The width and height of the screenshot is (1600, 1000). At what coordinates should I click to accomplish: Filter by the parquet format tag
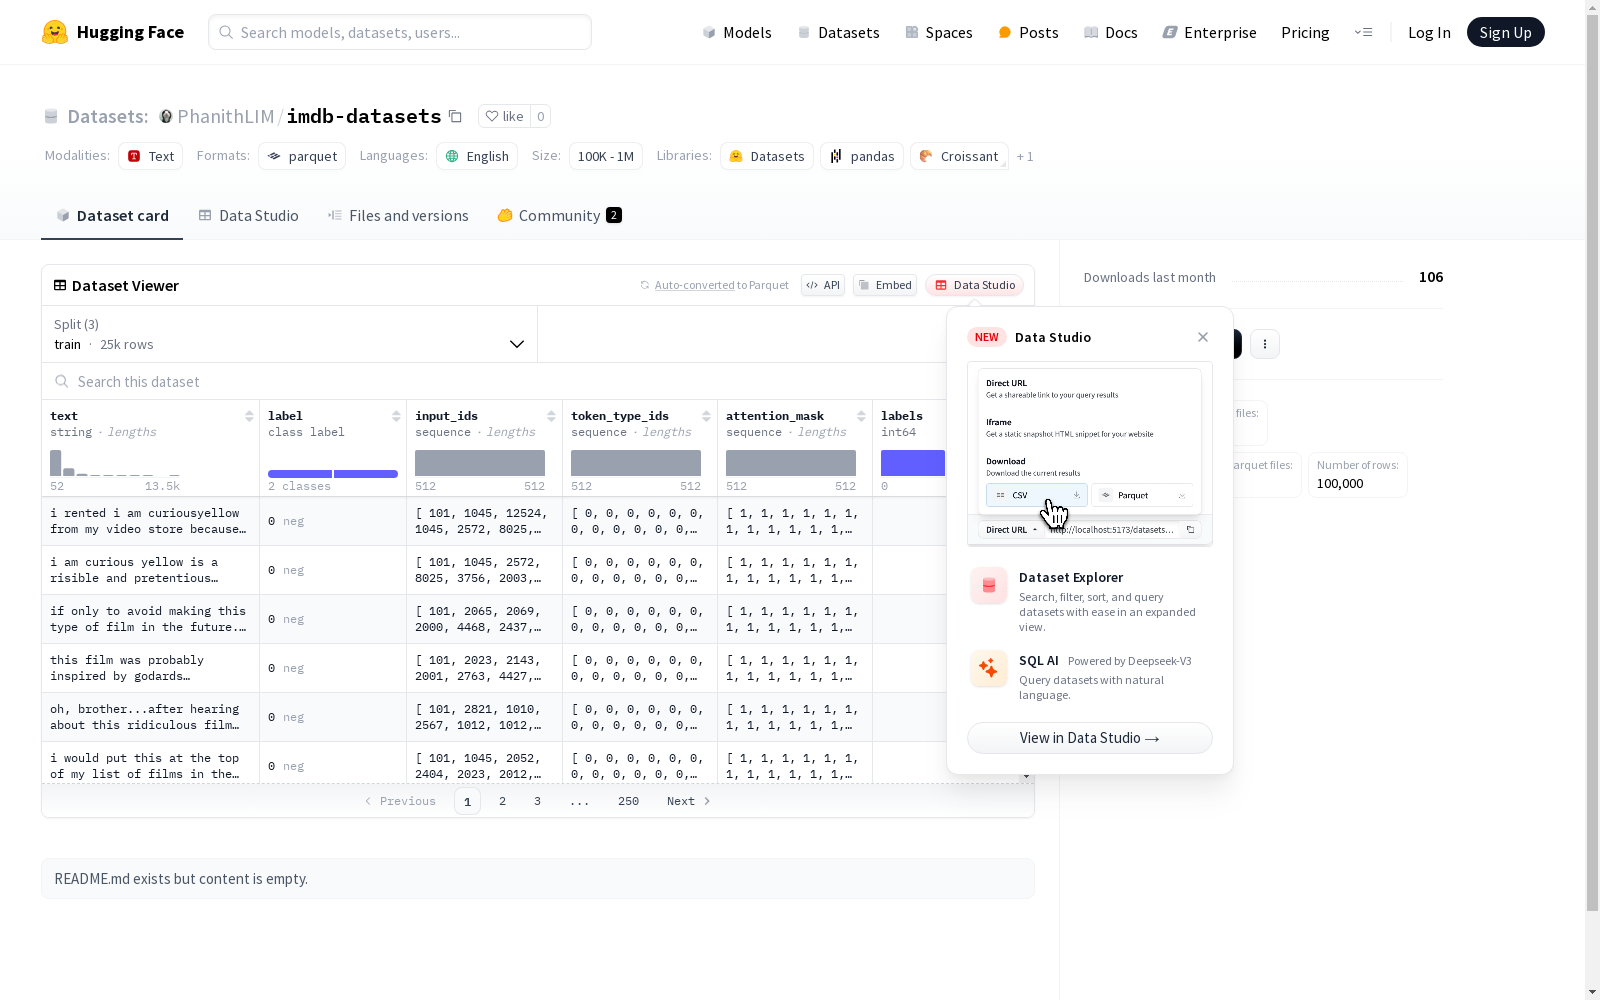click(302, 156)
